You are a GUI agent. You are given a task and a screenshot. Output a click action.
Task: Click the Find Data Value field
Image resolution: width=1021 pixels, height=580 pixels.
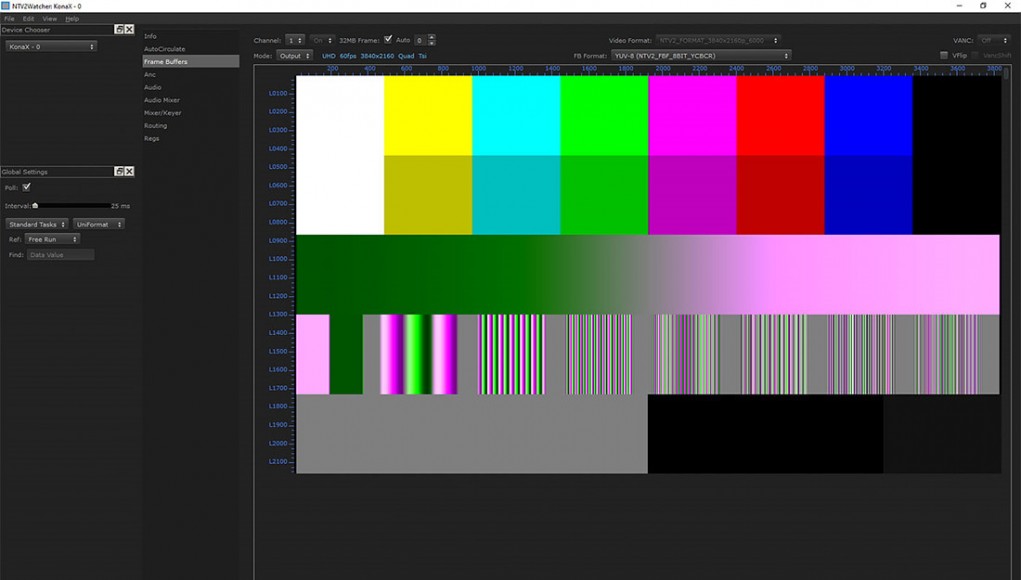[61, 255]
